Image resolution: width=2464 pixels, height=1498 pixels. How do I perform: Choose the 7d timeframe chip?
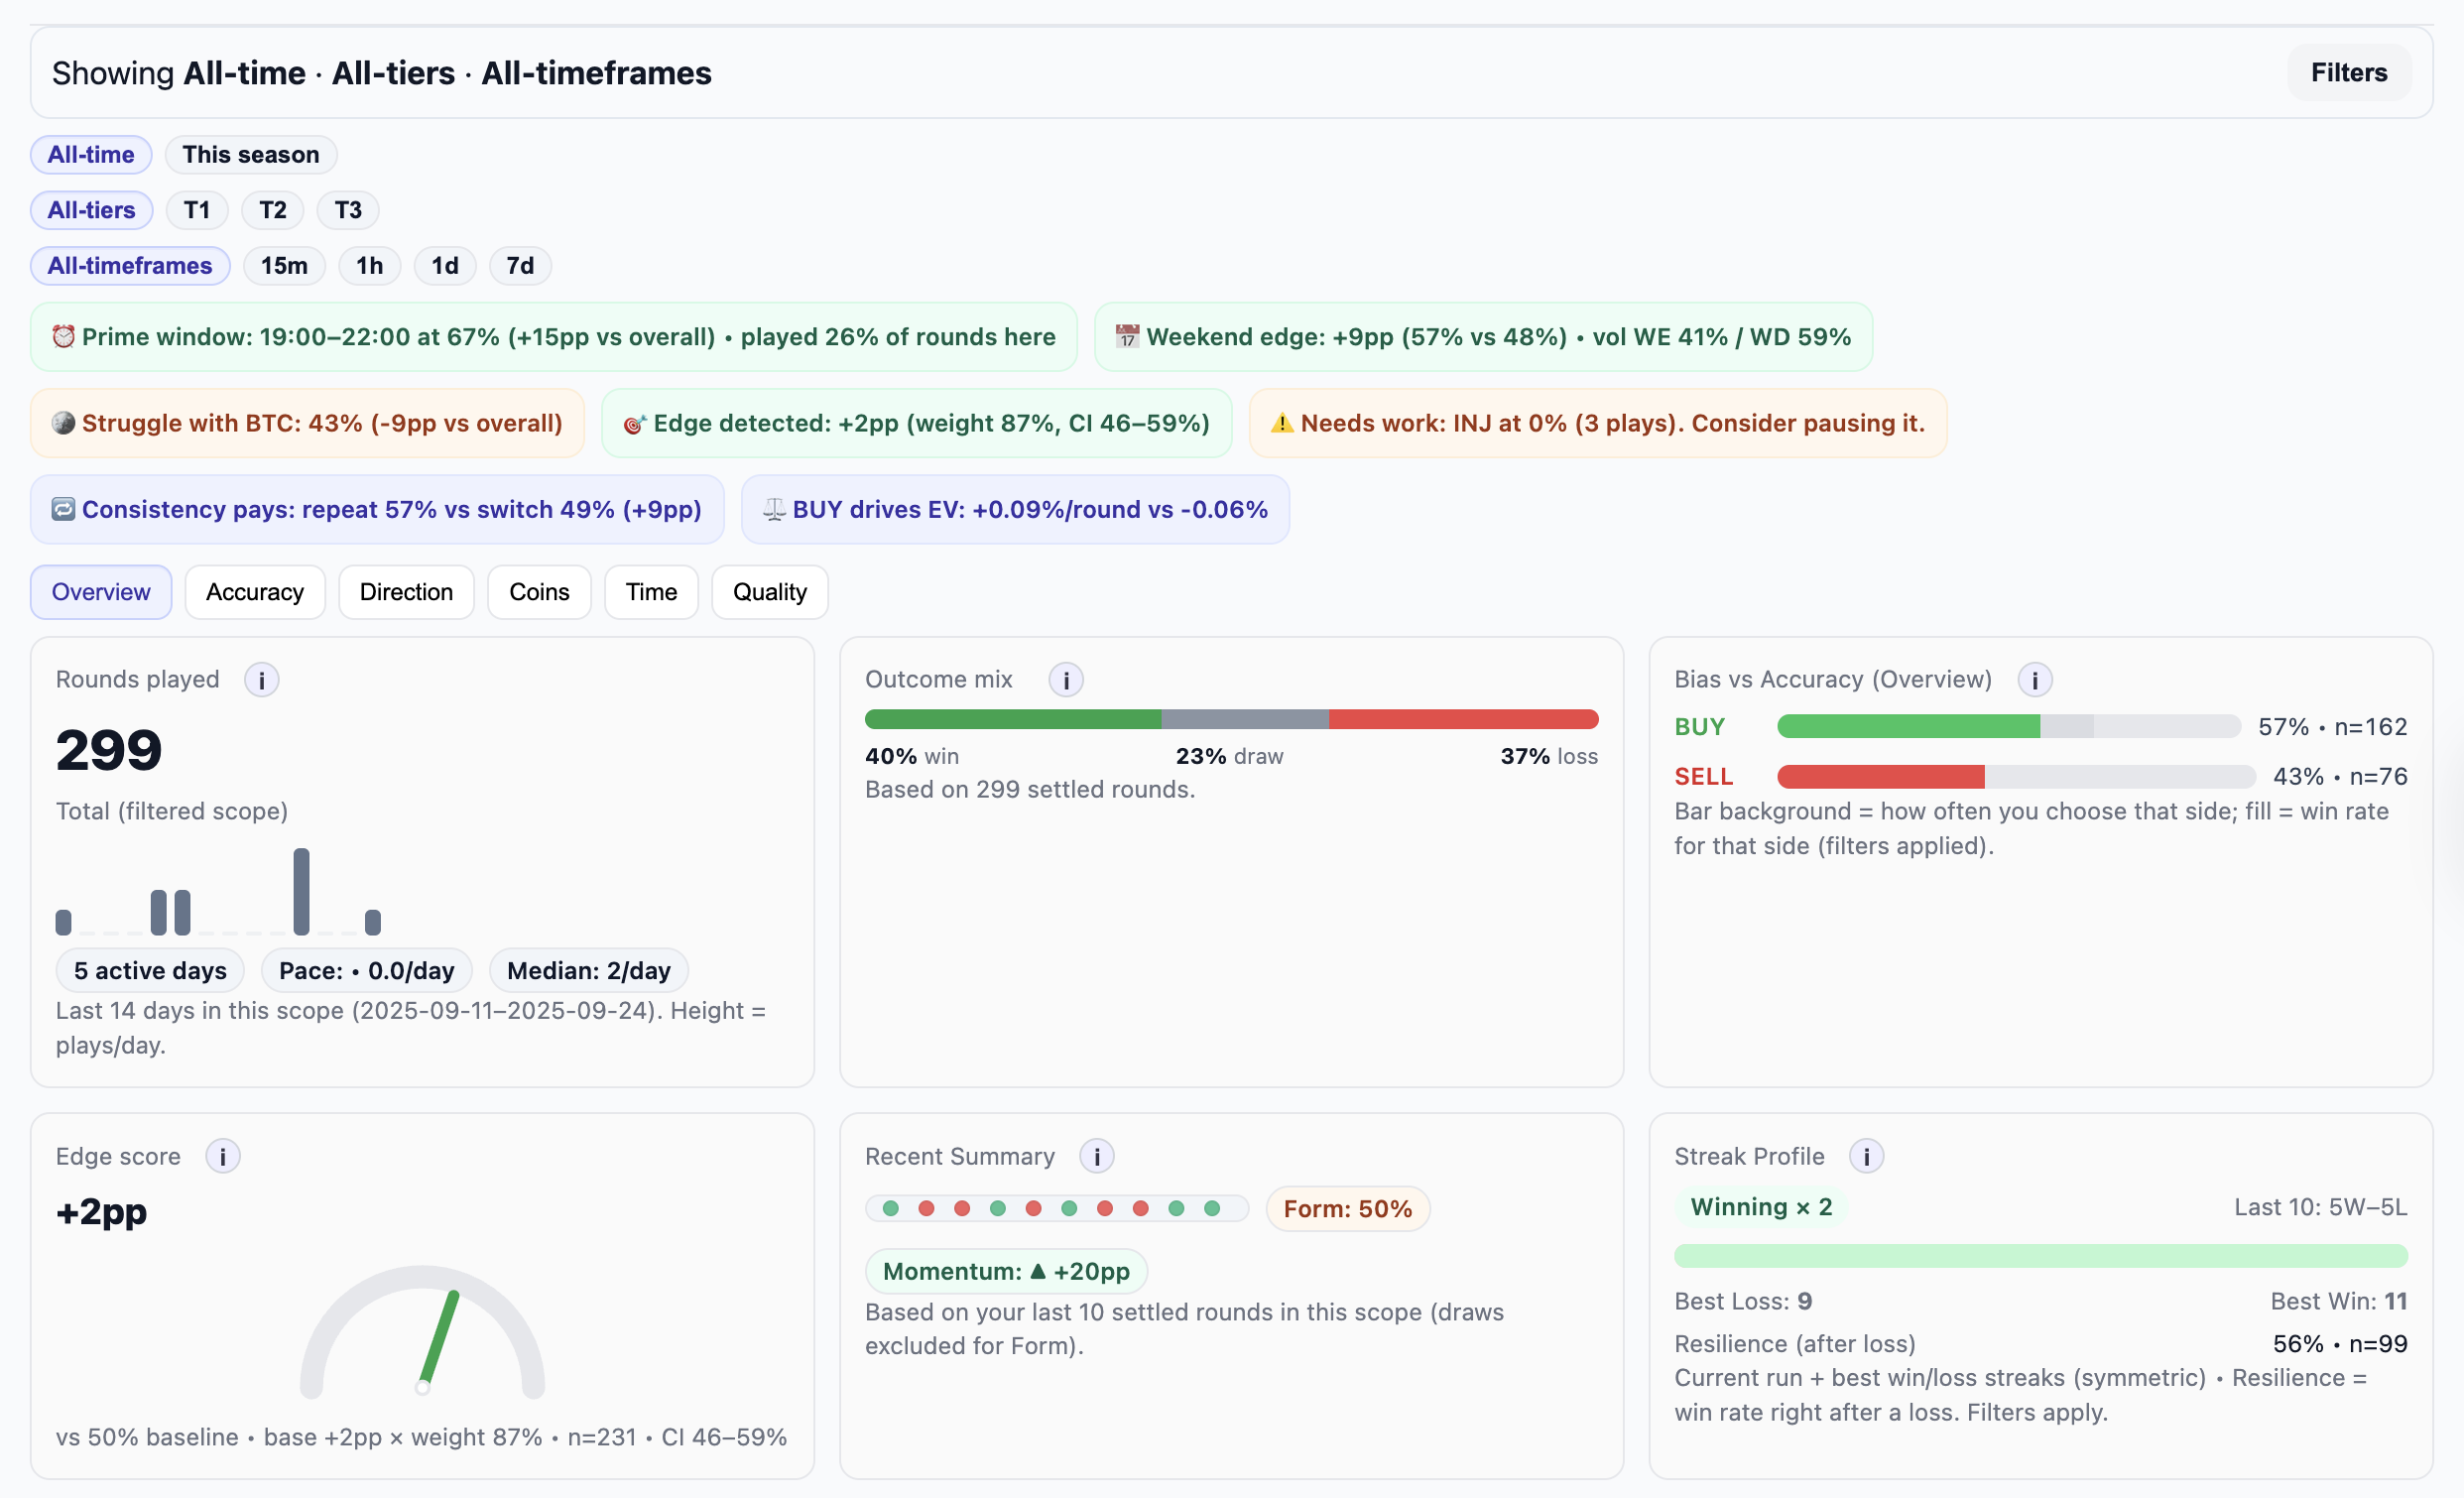519,266
